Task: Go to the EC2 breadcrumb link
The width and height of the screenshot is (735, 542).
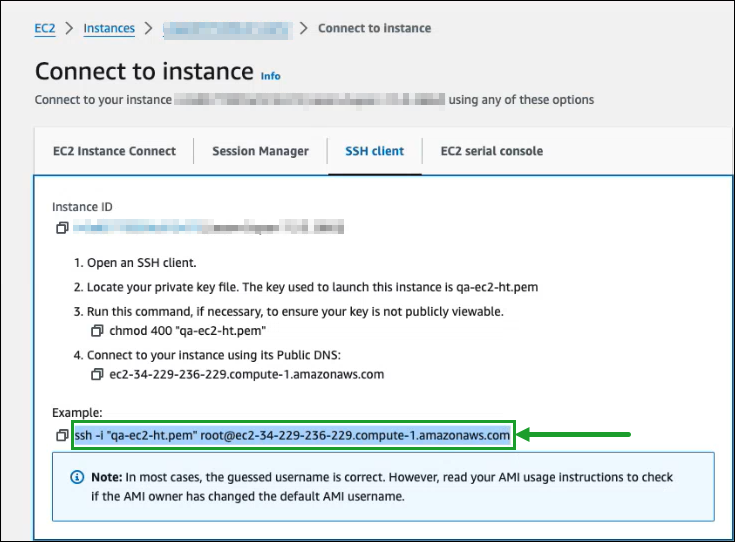Action: tap(45, 29)
